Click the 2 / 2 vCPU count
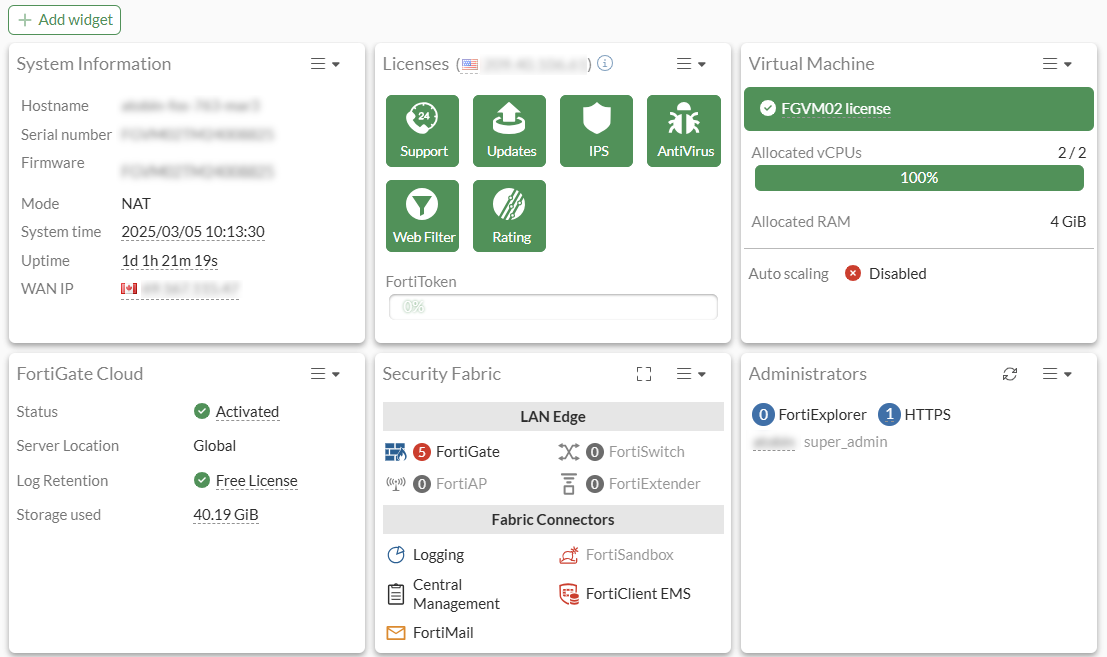Viewport: 1107px width, 657px height. [1072, 152]
